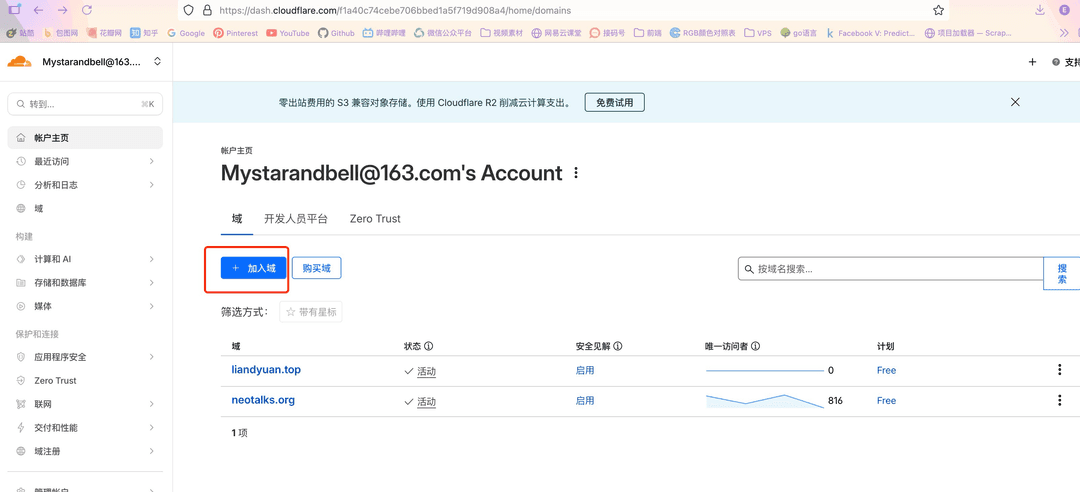Click the Cloudflare logo
The height and width of the screenshot is (492, 1080).
click(x=19, y=61)
